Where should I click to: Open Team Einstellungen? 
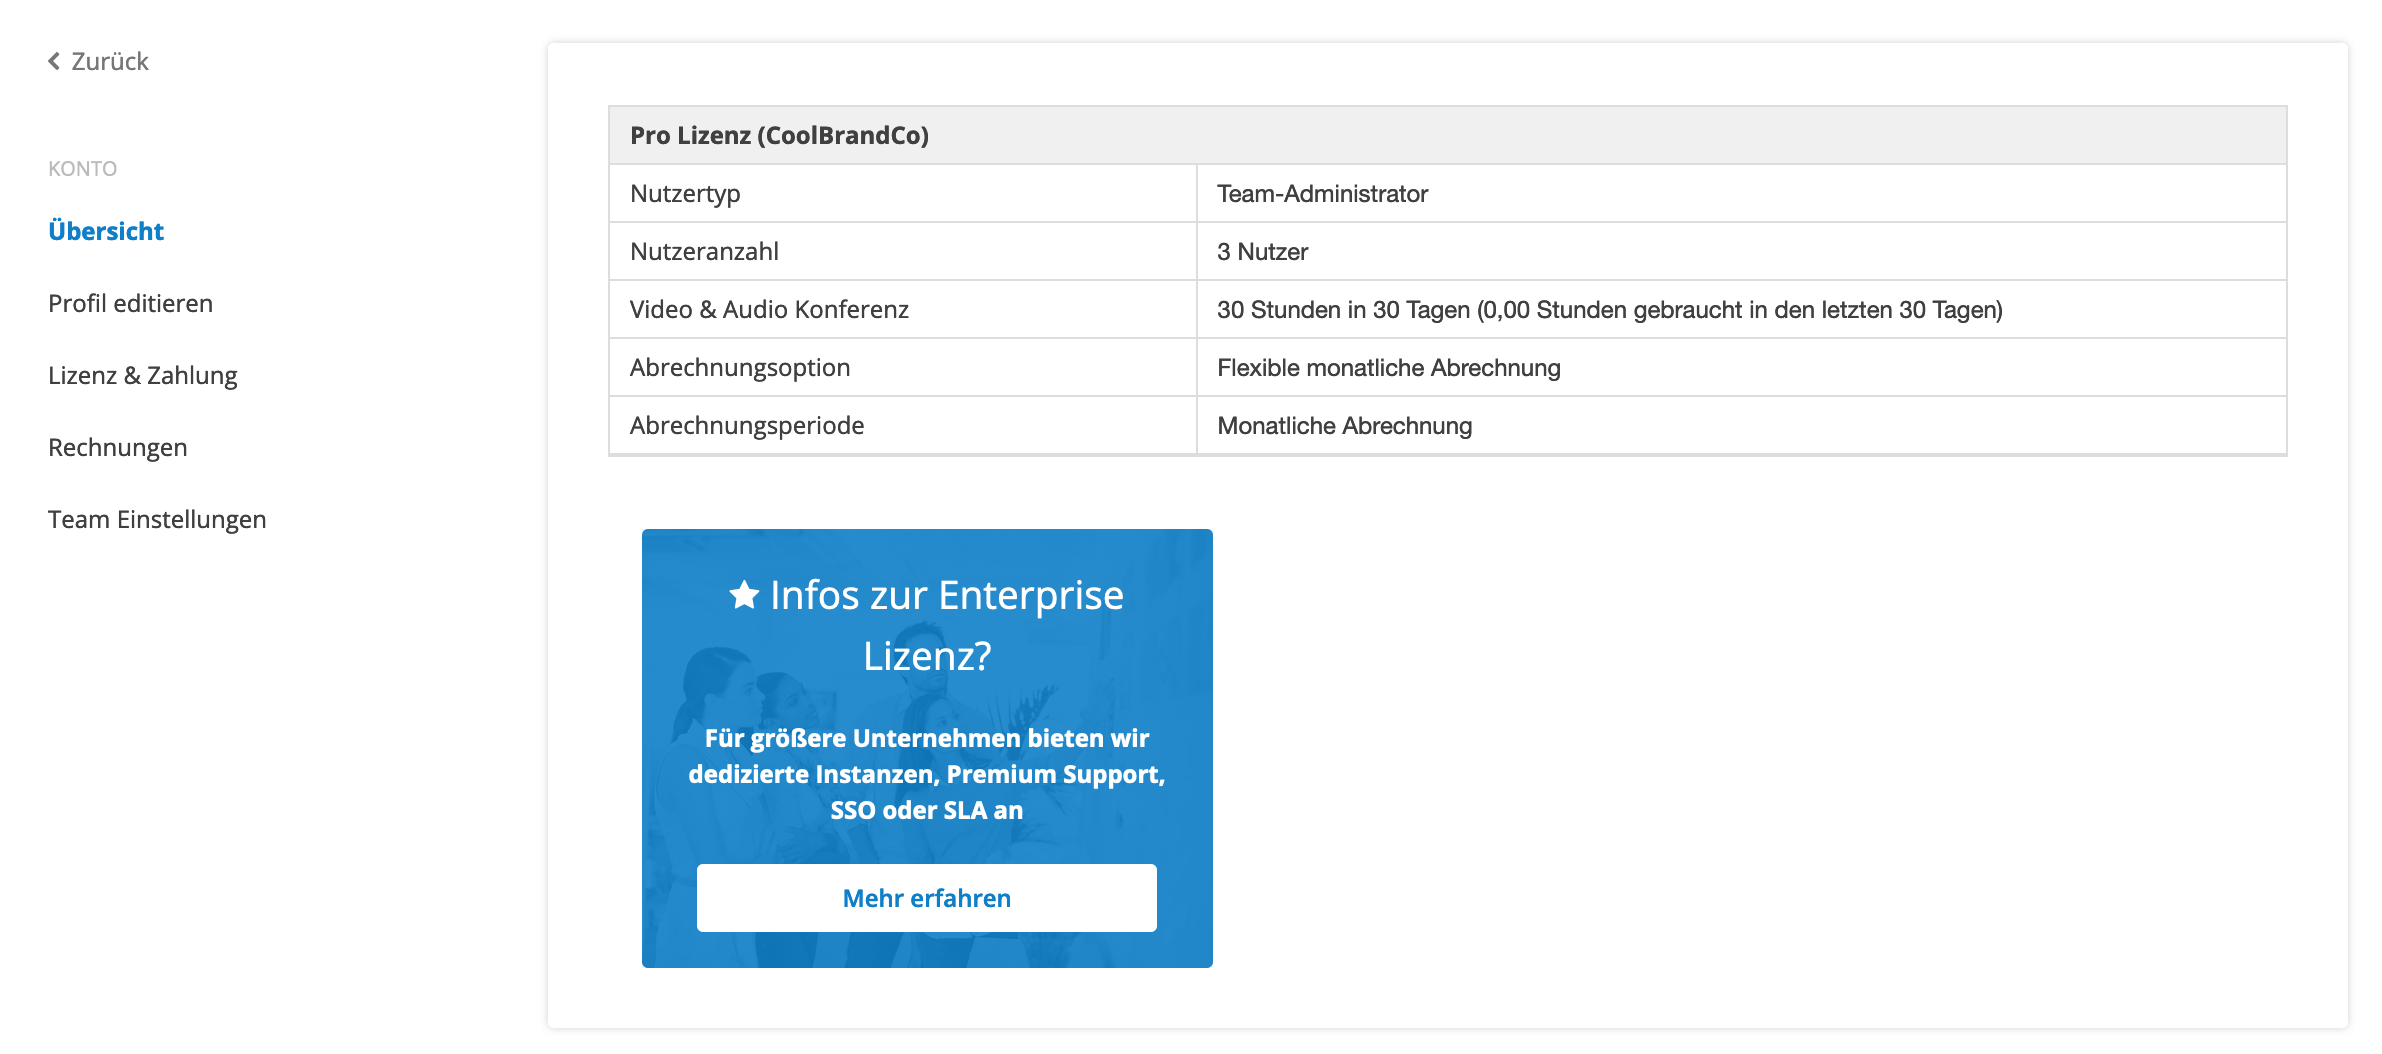pyautogui.click(x=157, y=519)
